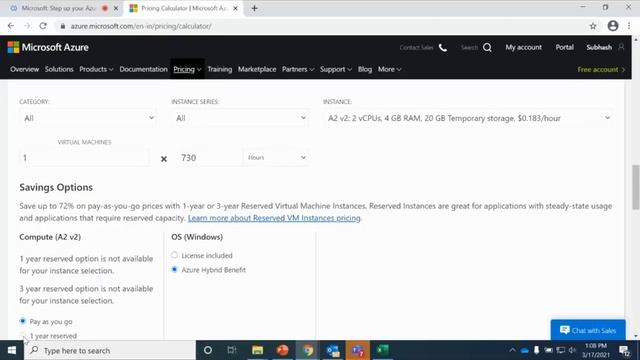
Task: Click the OneDrive cloud tray icon
Action: pyautogui.click(x=524, y=351)
